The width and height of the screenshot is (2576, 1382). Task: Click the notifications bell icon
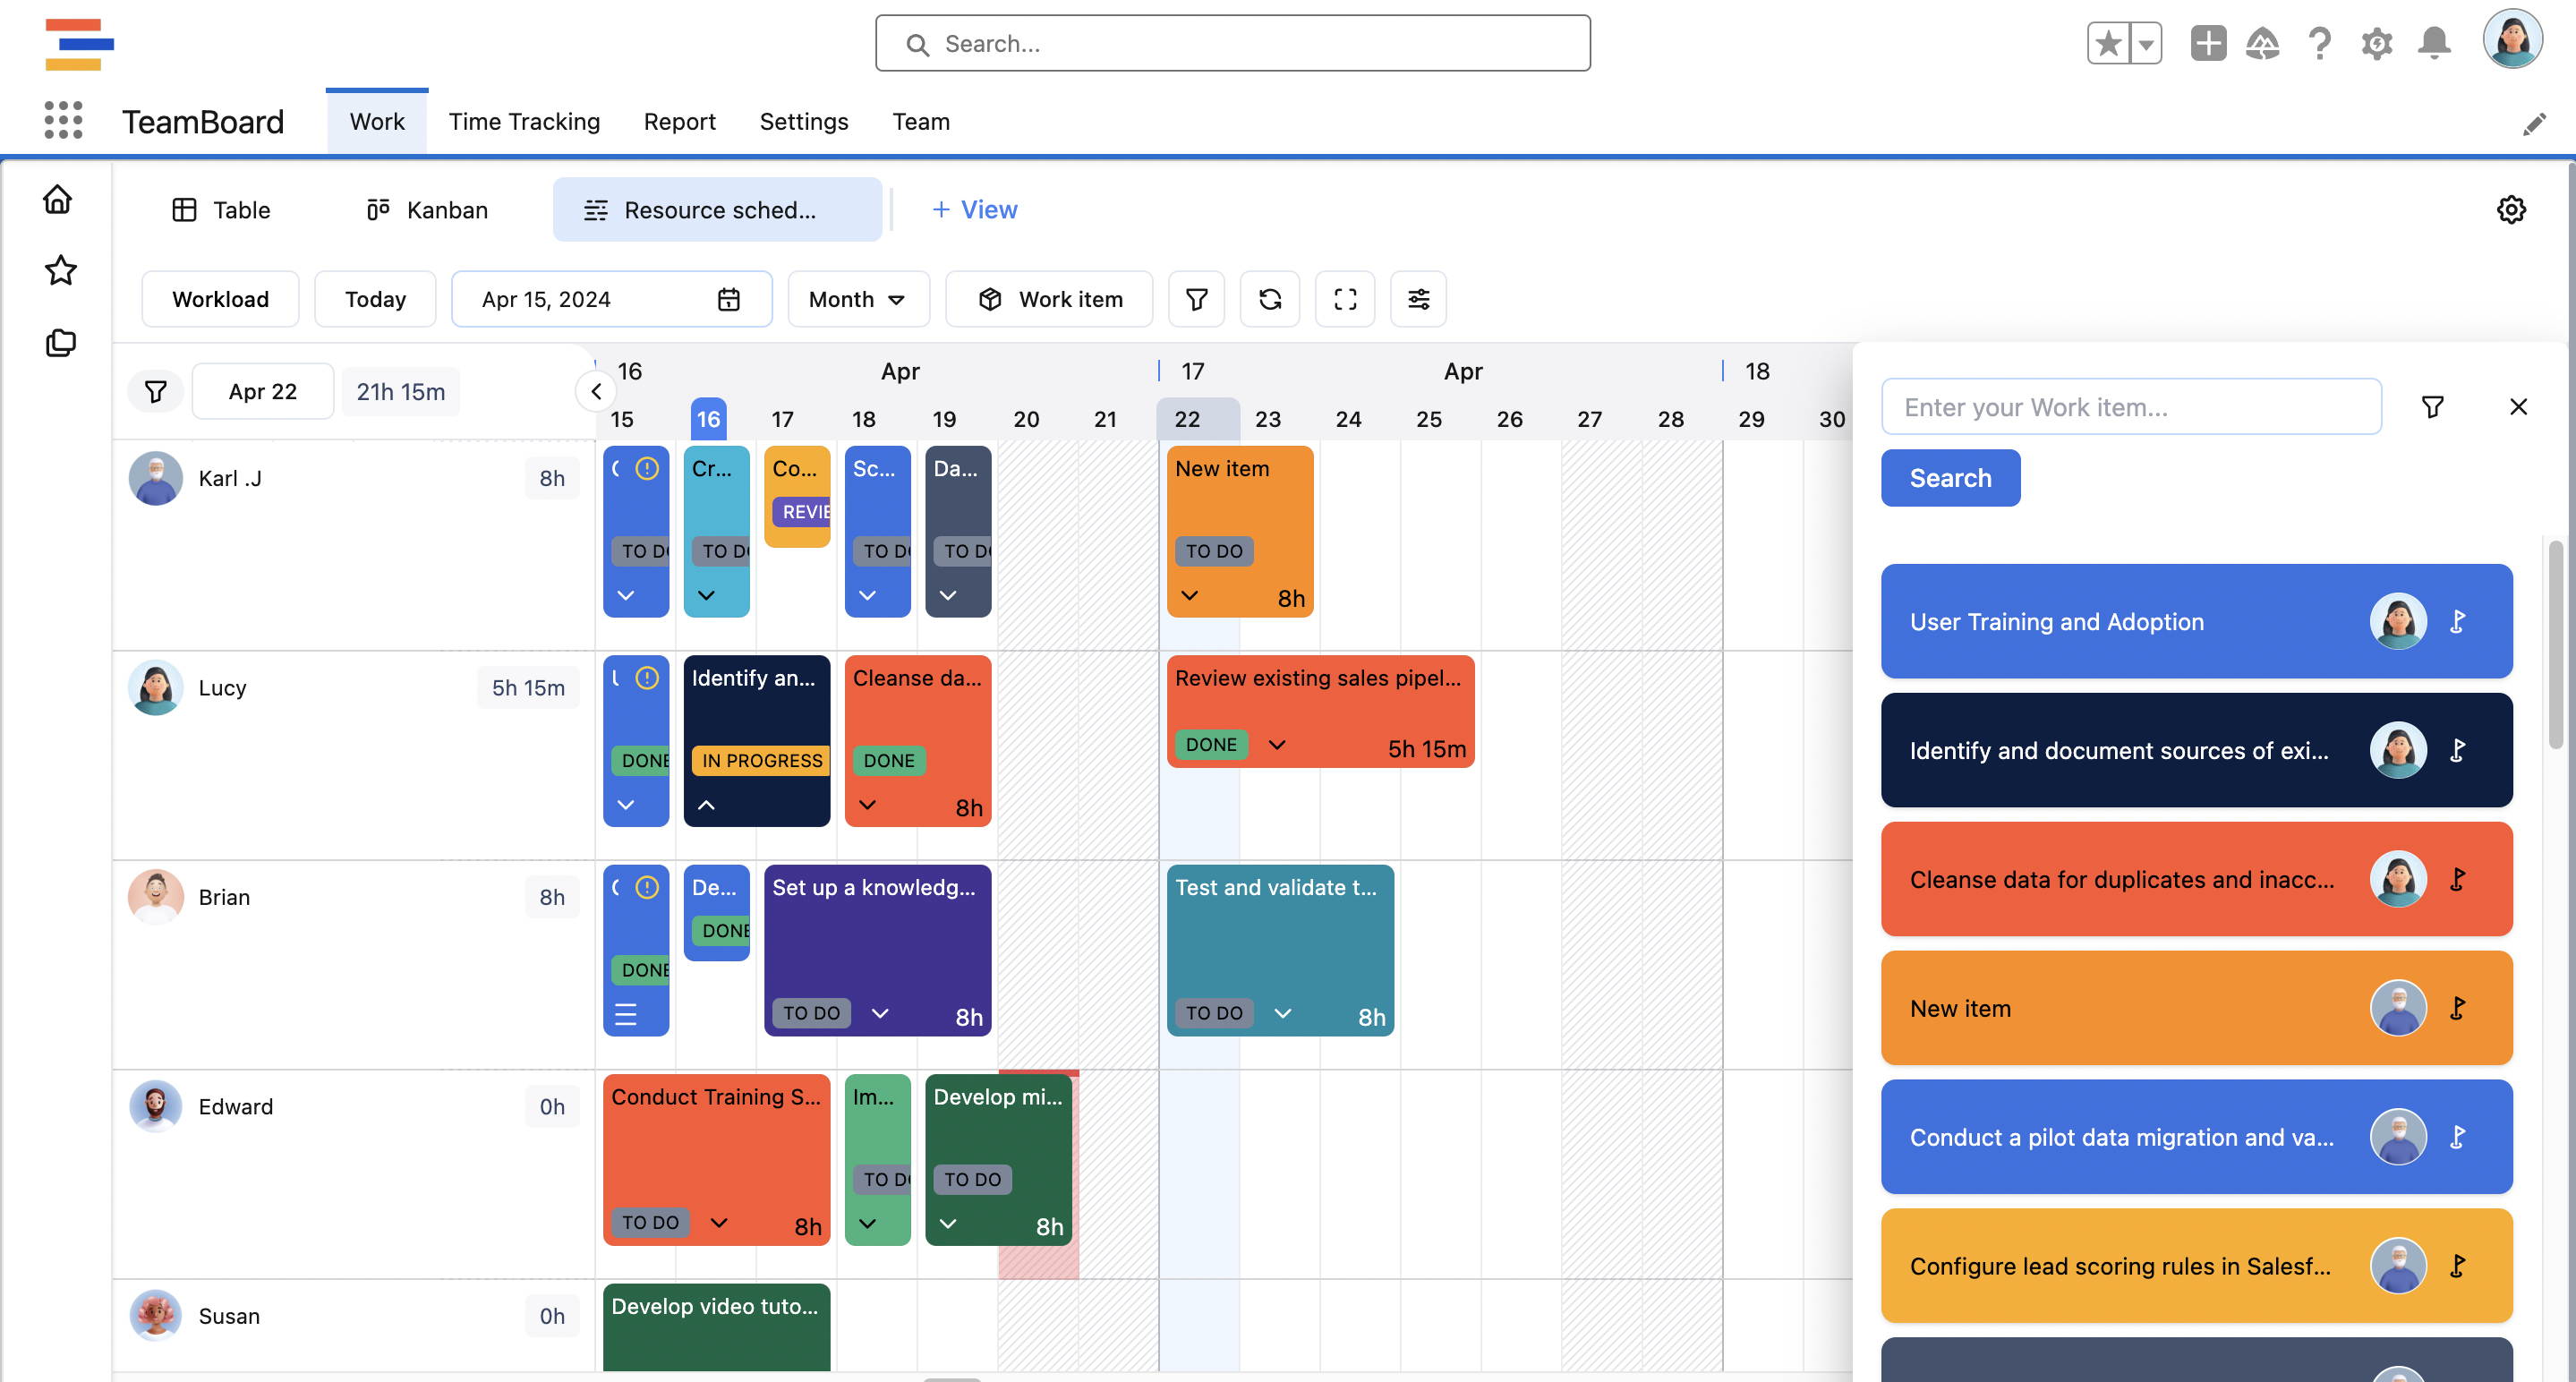[2434, 44]
